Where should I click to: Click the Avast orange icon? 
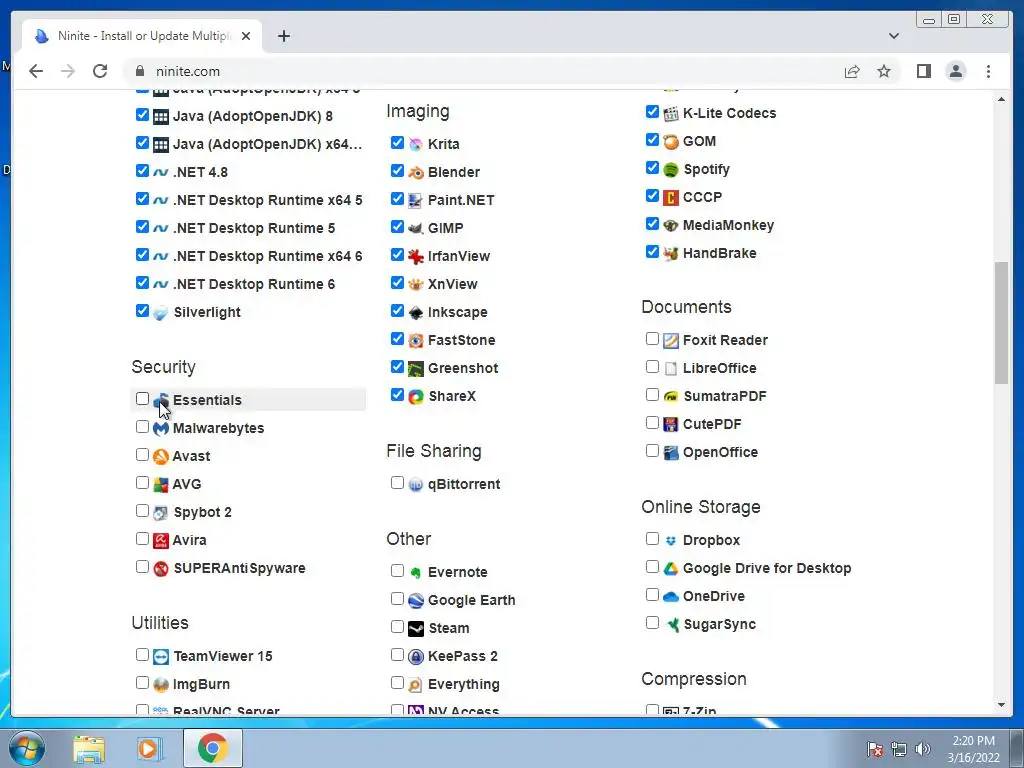pos(161,456)
